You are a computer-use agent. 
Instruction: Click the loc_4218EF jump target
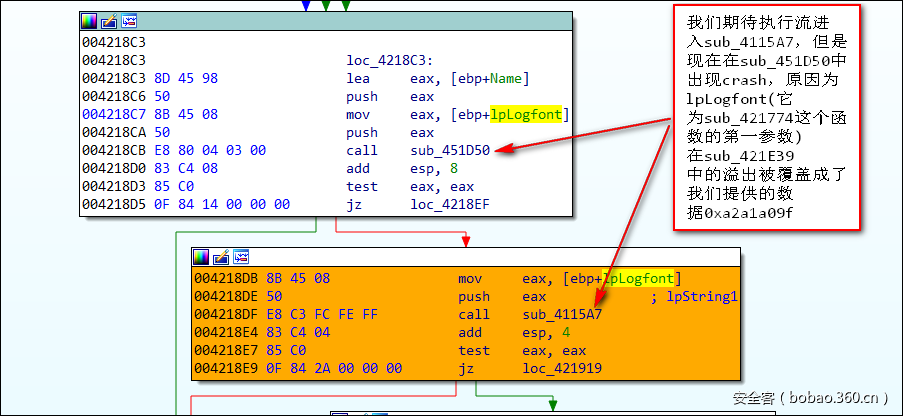coord(450,204)
